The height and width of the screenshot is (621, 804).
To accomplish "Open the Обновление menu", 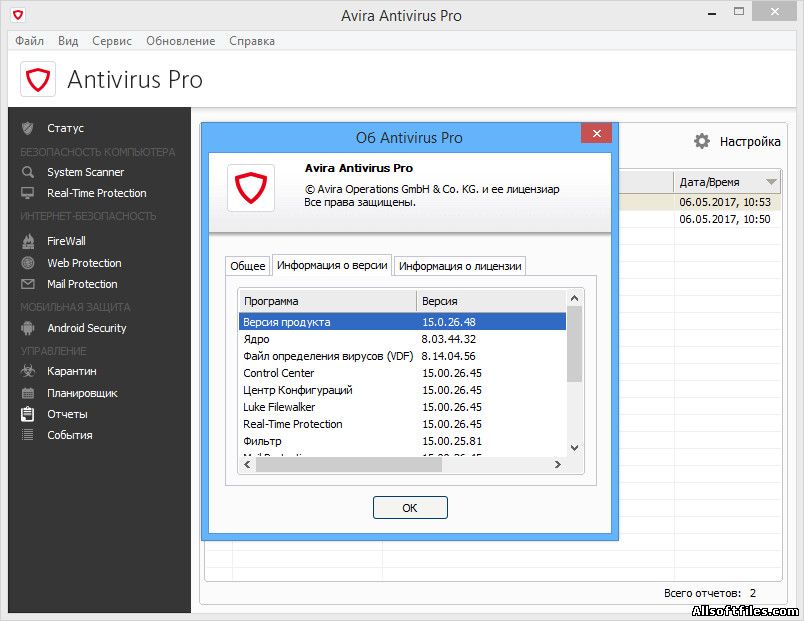I will tap(180, 41).
